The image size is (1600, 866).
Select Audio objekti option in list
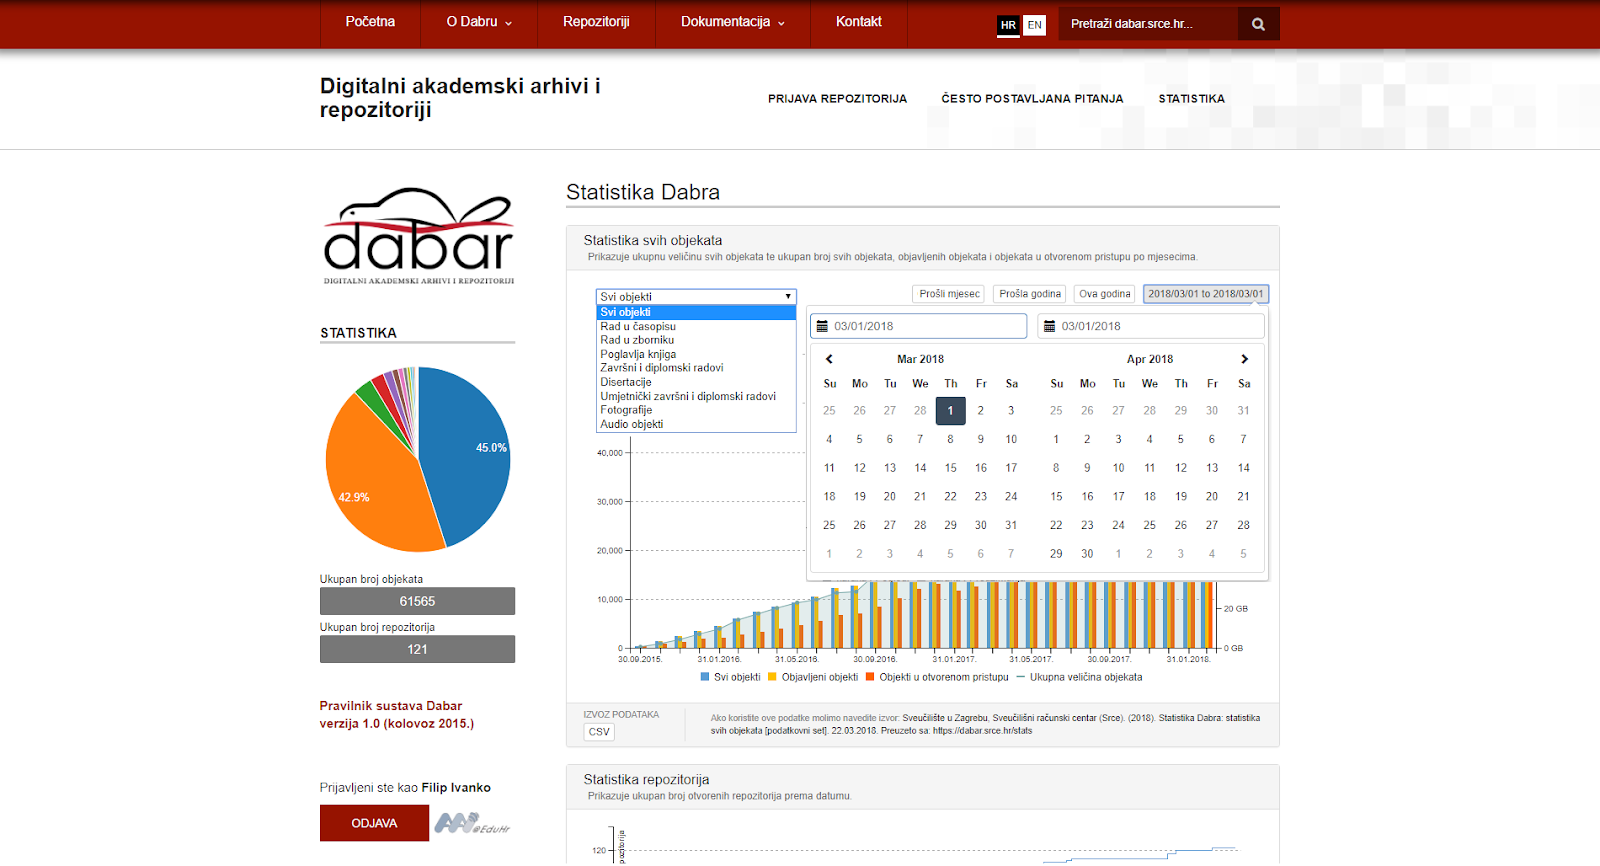point(696,424)
